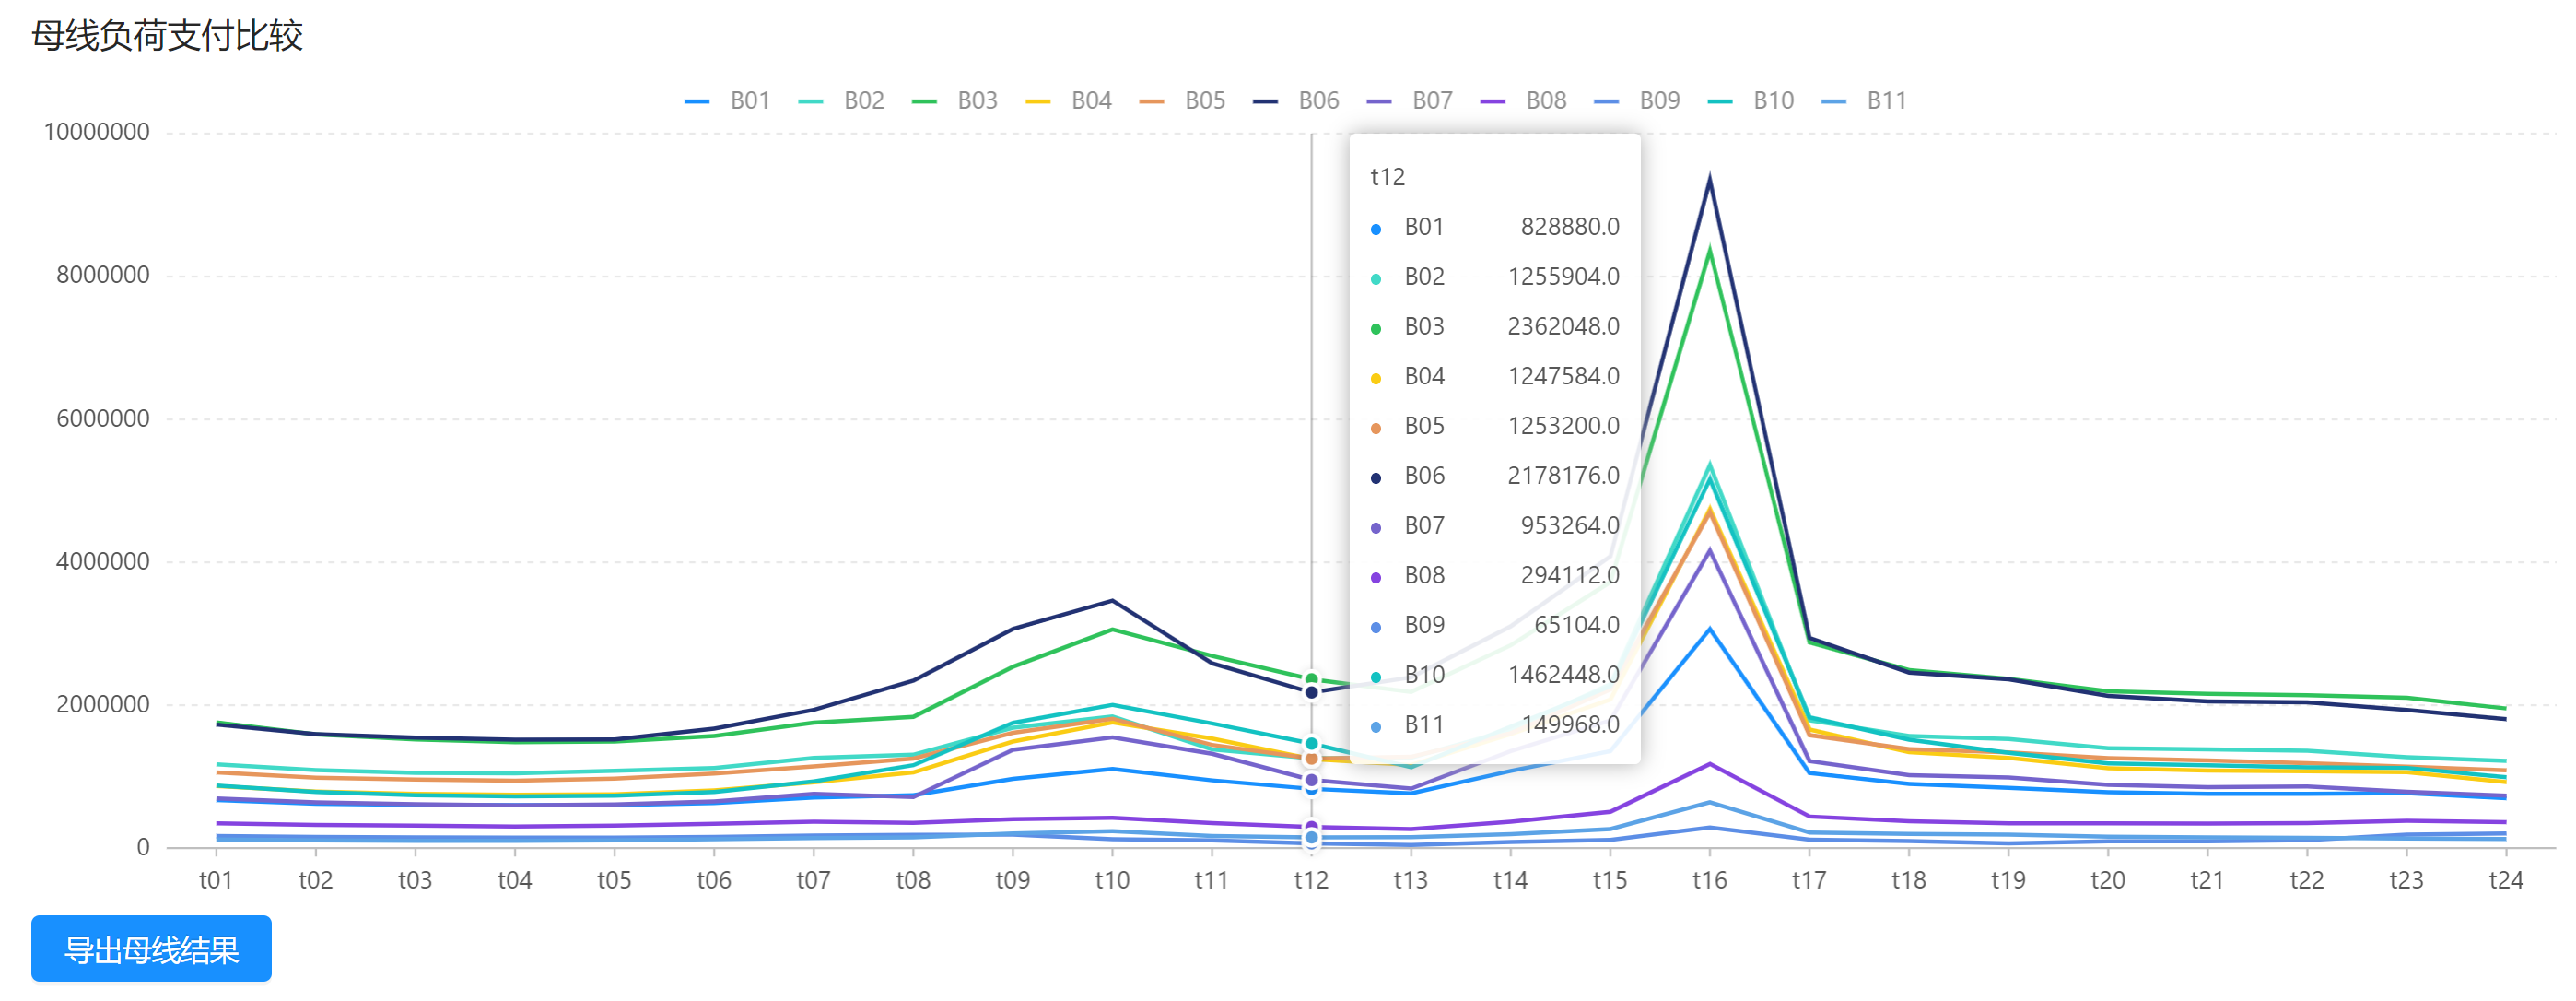
Task: Toggle B10 series in the legend
Action: [1751, 101]
